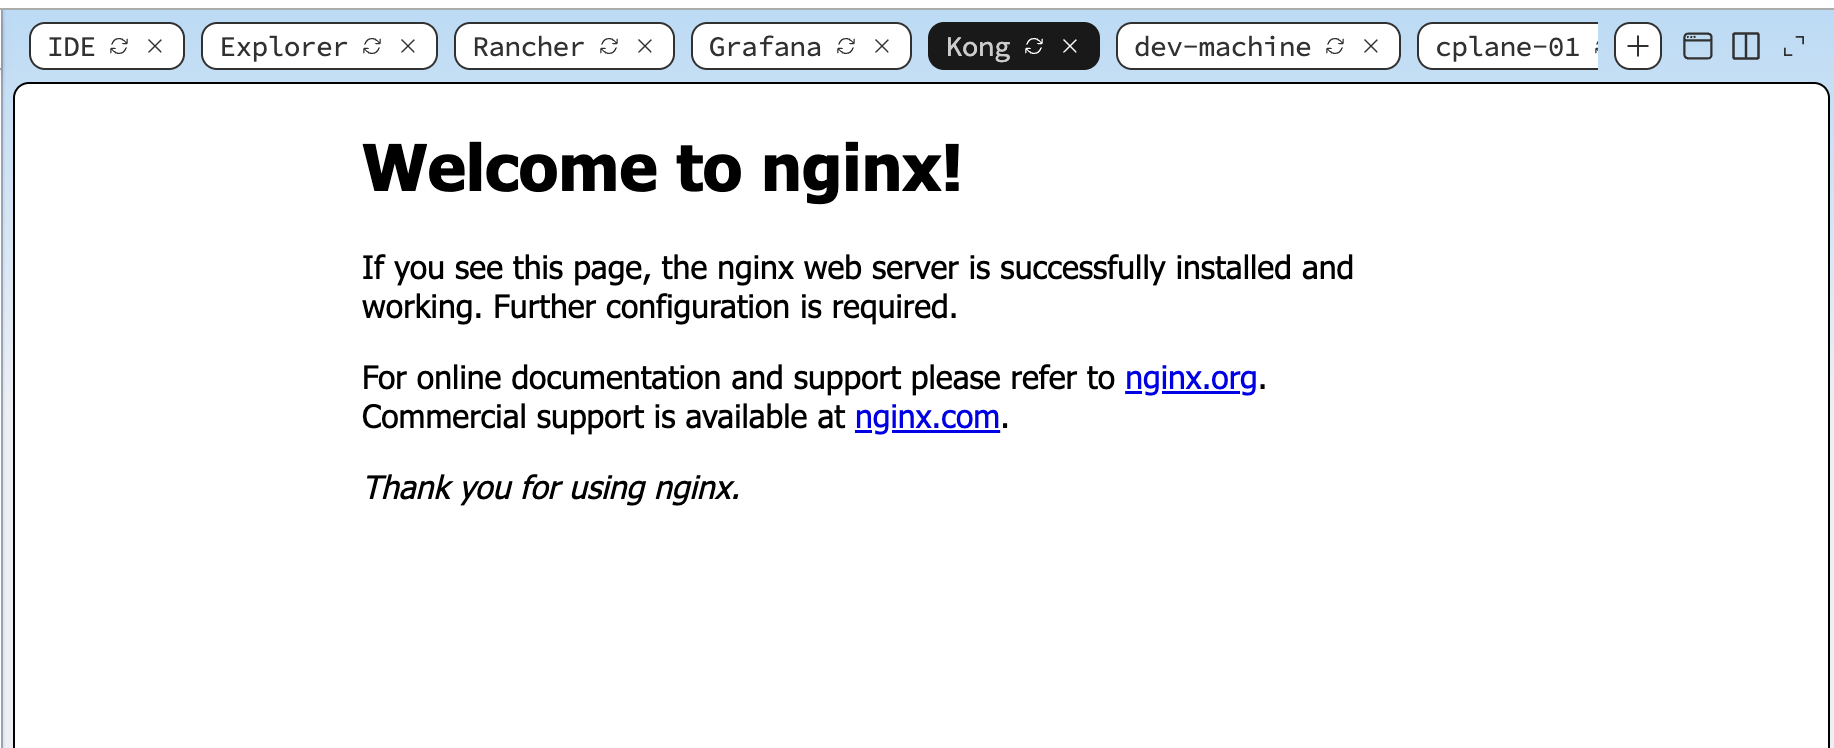
Task: Close the dev-machine tab
Action: [1371, 46]
